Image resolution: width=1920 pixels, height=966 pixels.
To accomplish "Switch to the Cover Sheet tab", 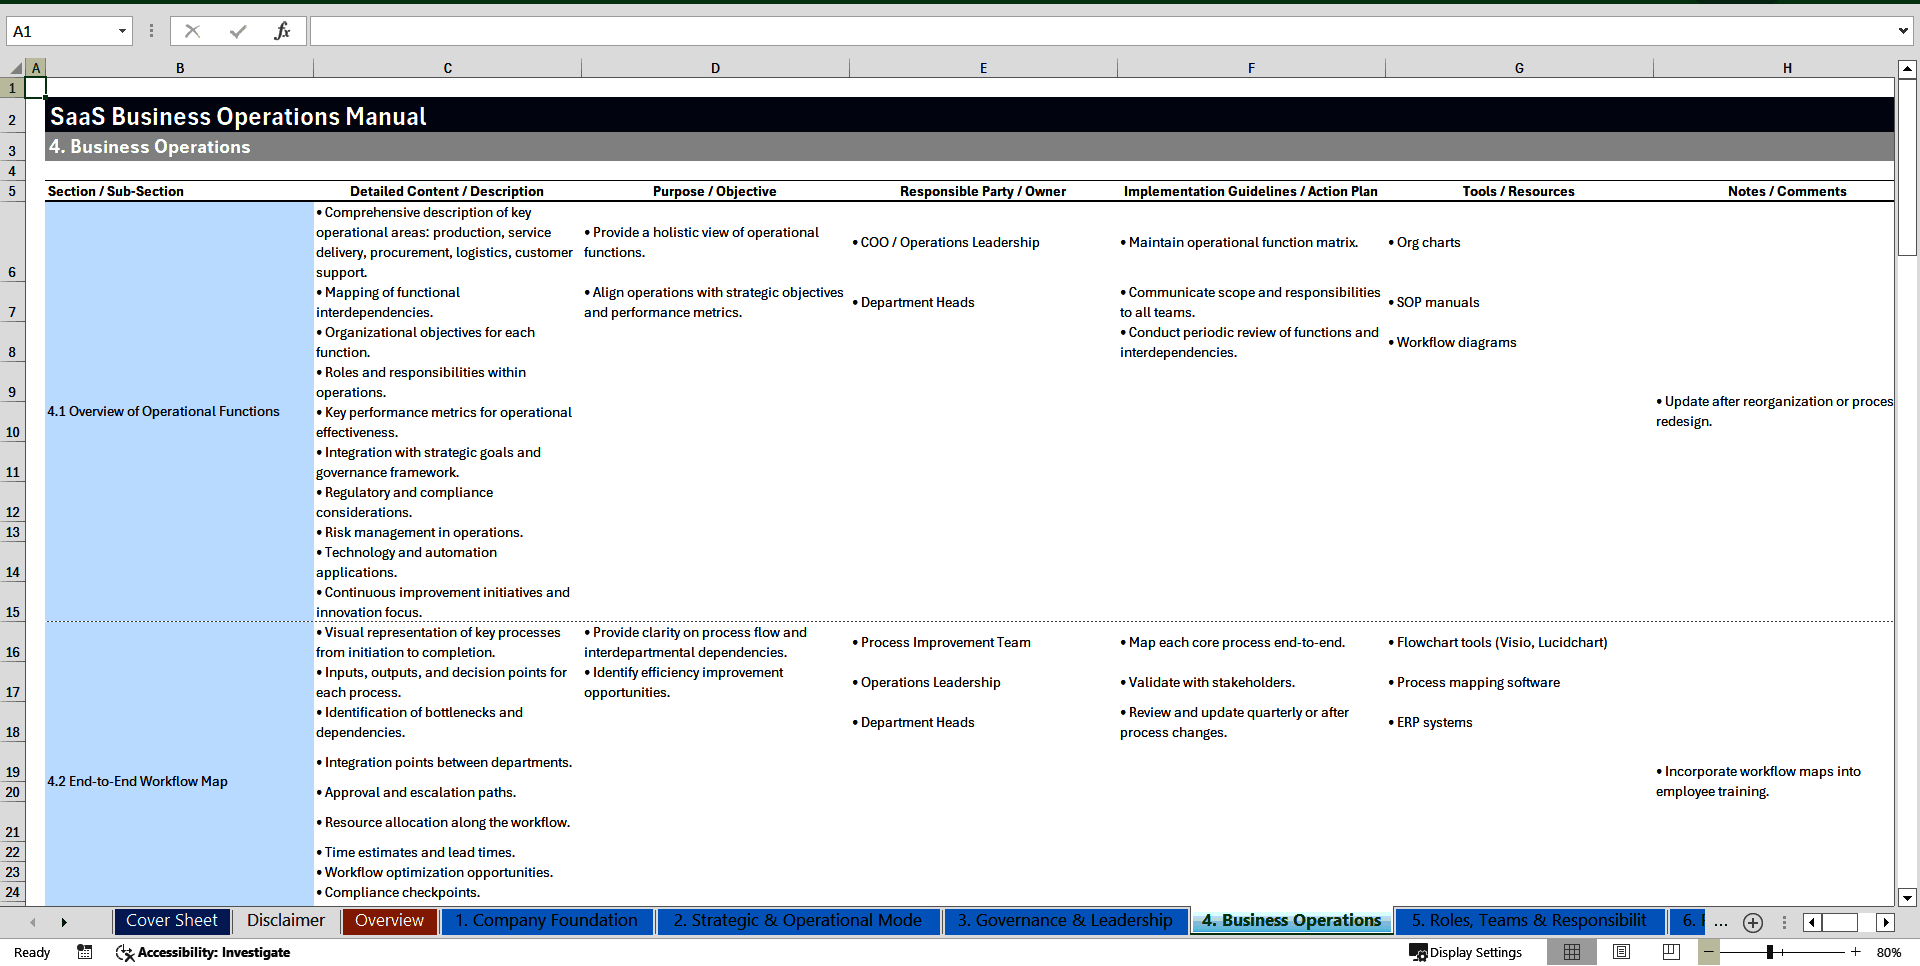I will tap(171, 921).
